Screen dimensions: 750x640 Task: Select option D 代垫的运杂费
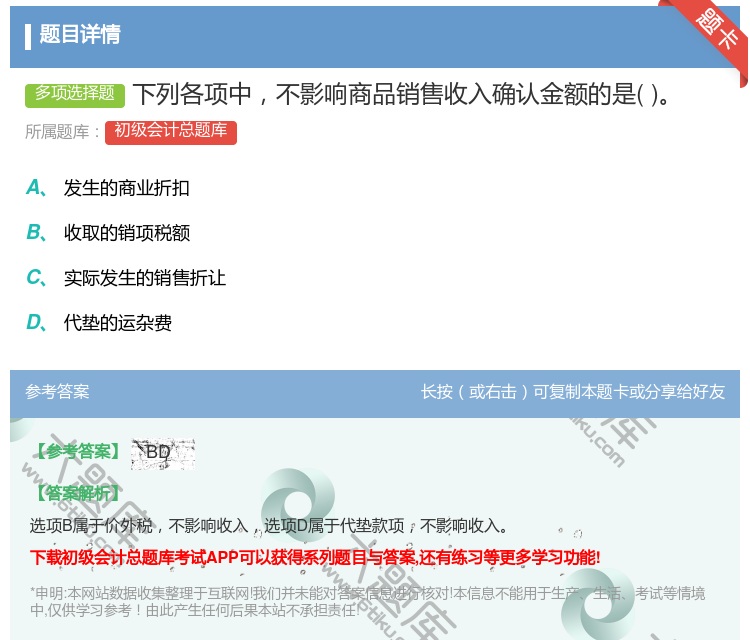[x=118, y=323]
